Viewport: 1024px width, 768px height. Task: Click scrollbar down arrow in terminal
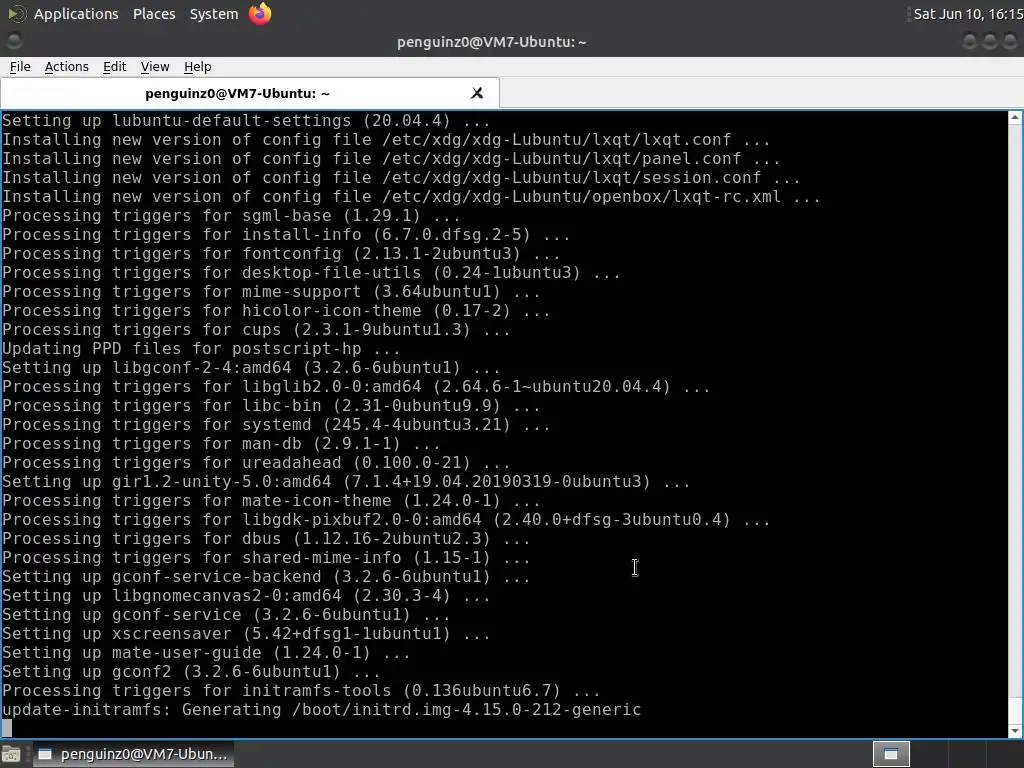(x=1015, y=731)
